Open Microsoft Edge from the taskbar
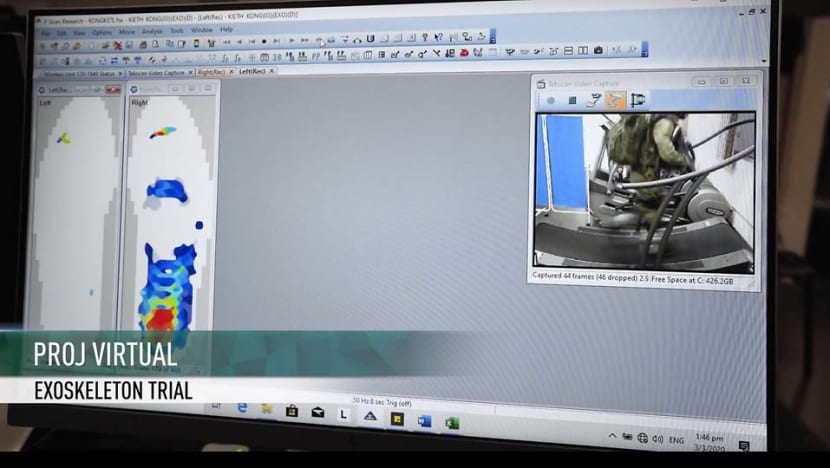This screenshot has width=830, height=468. [242, 409]
